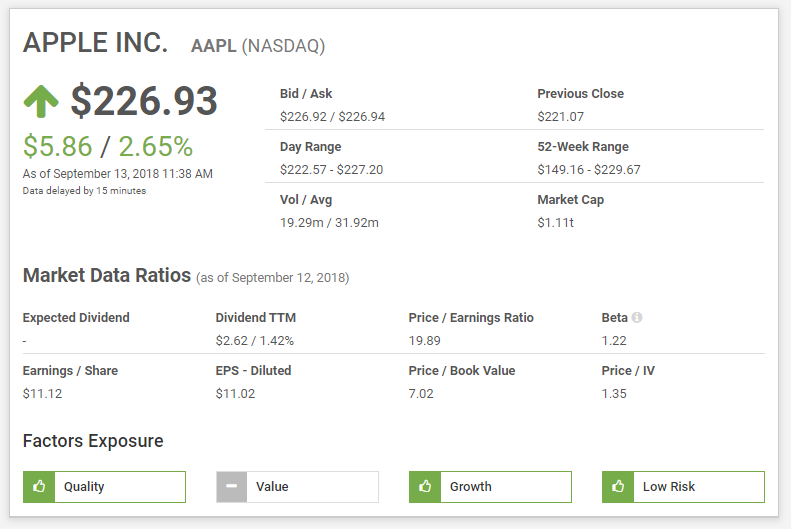Image resolution: width=791 pixels, height=529 pixels.
Task: Select the Value factor label
Action: point(272,487)
